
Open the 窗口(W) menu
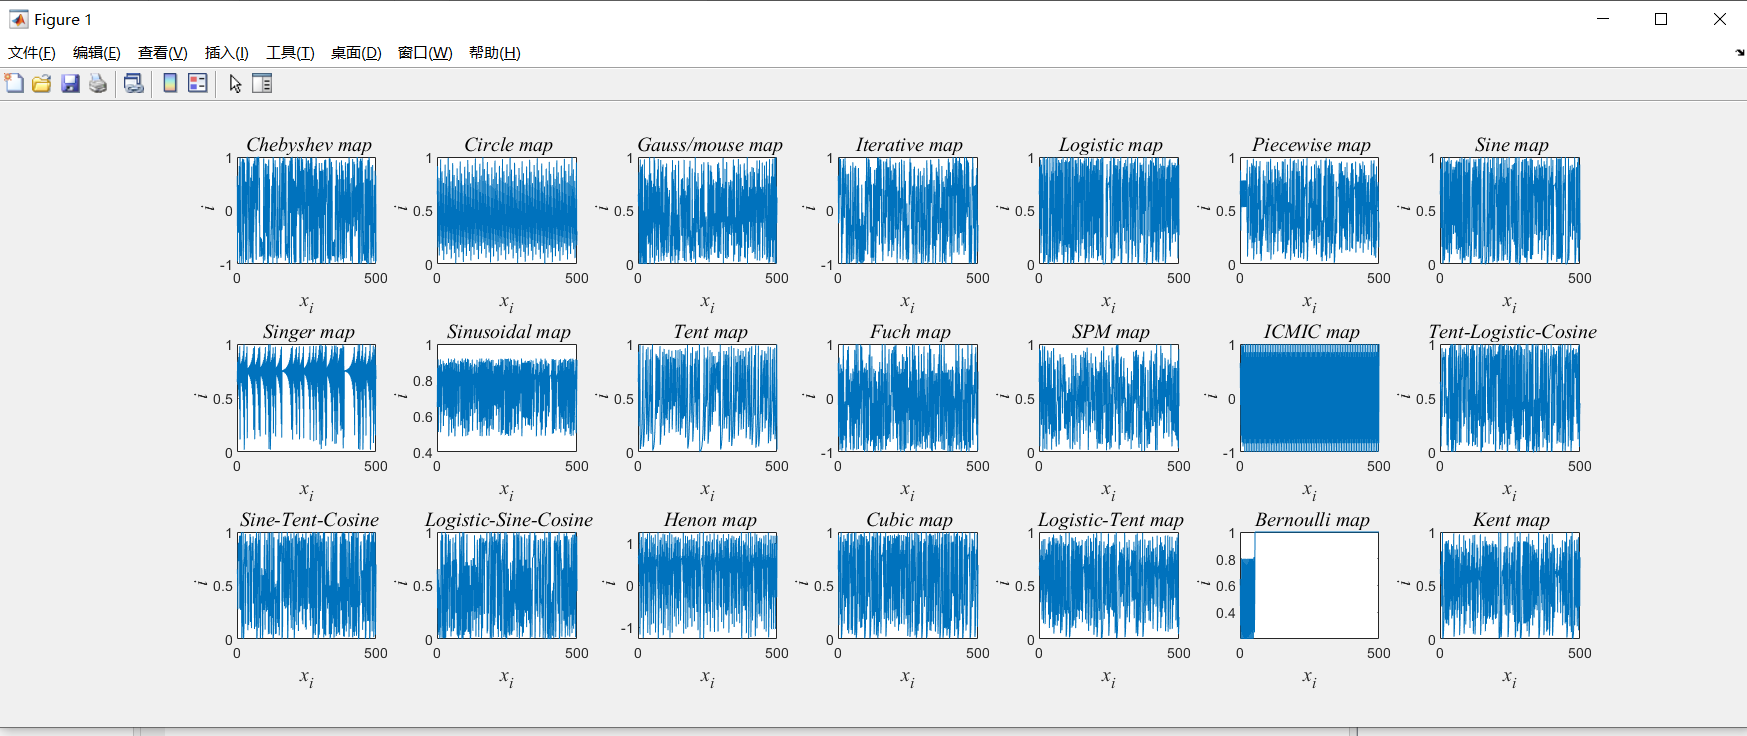pyautogui.click(x=425, y=53)
